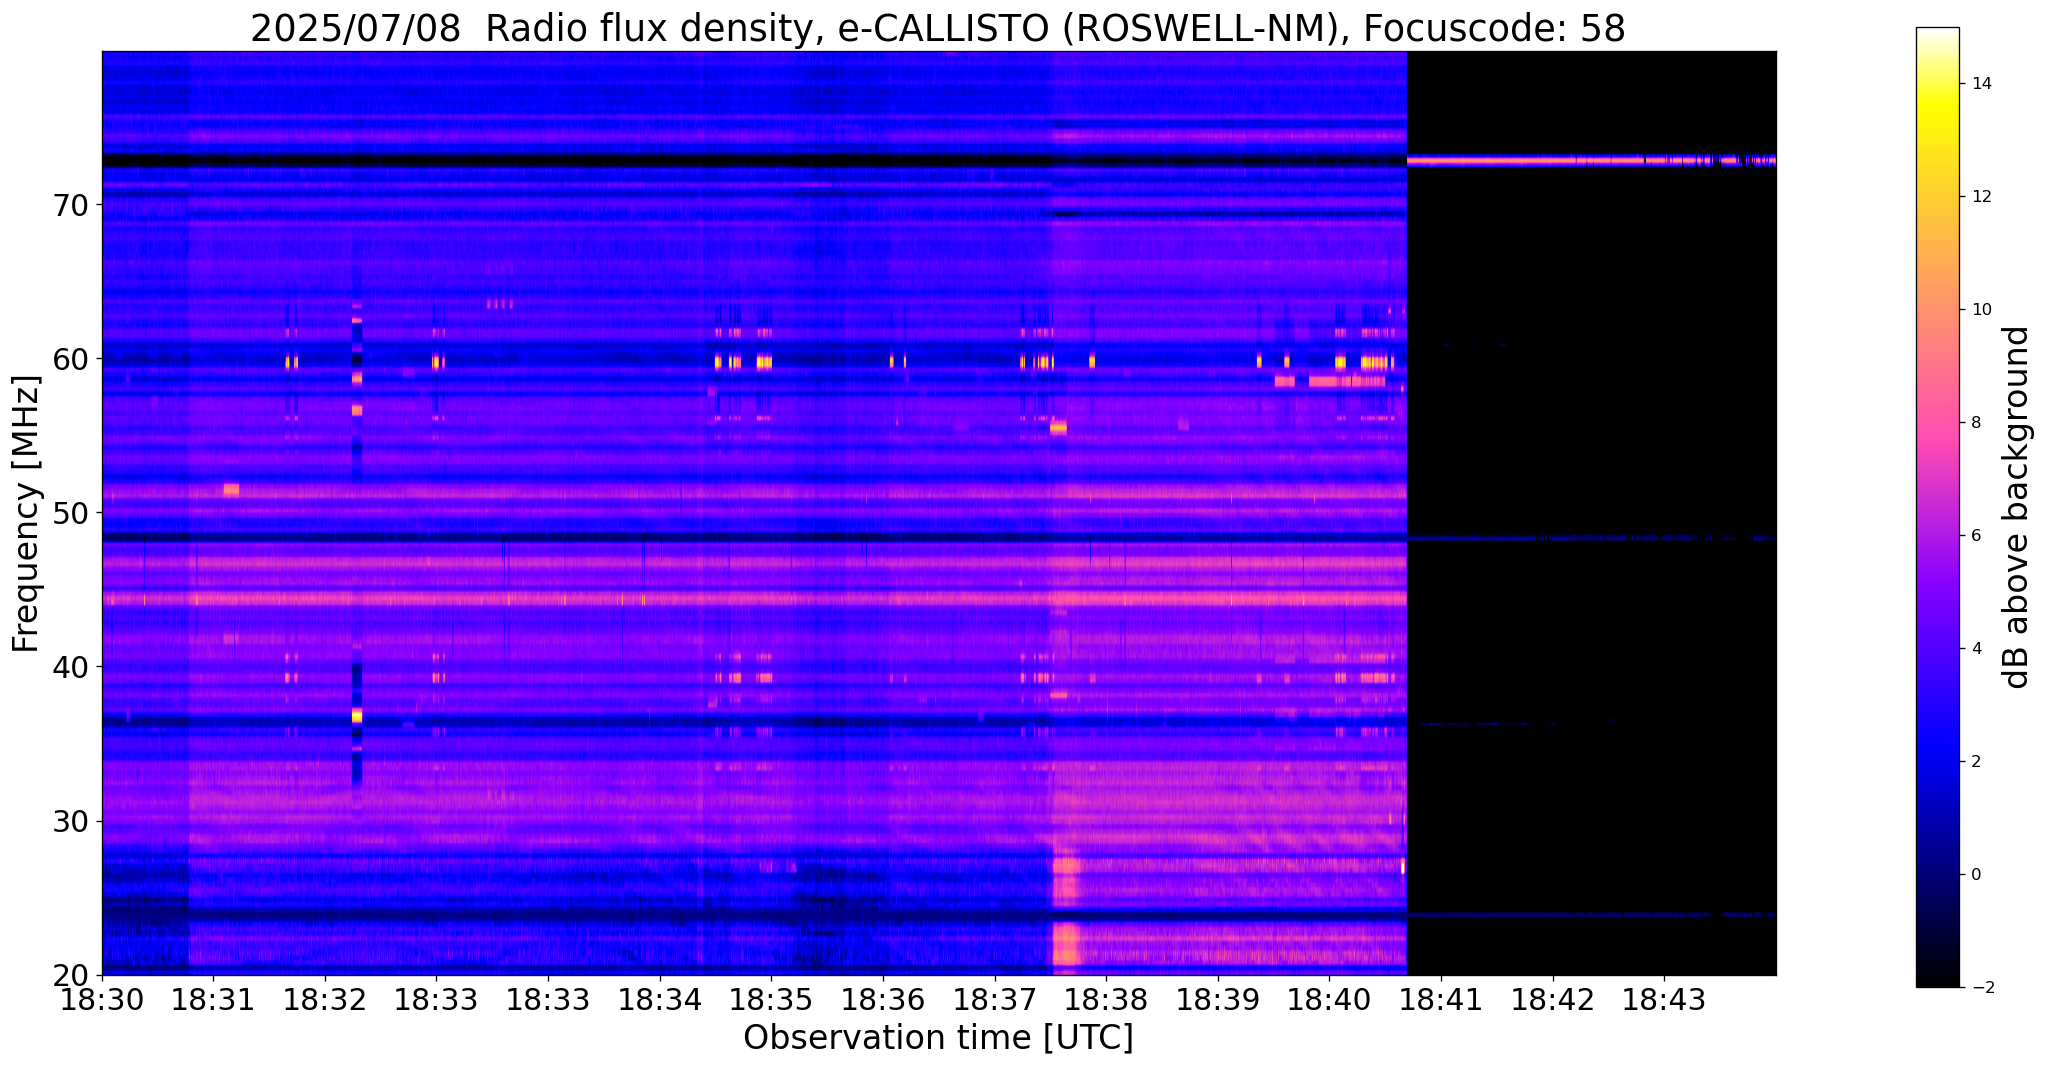This screenshot has height=1067, width=2047.
Task: Click the colorbar tick labeled 10
Action: click(x=1979, y=310)
